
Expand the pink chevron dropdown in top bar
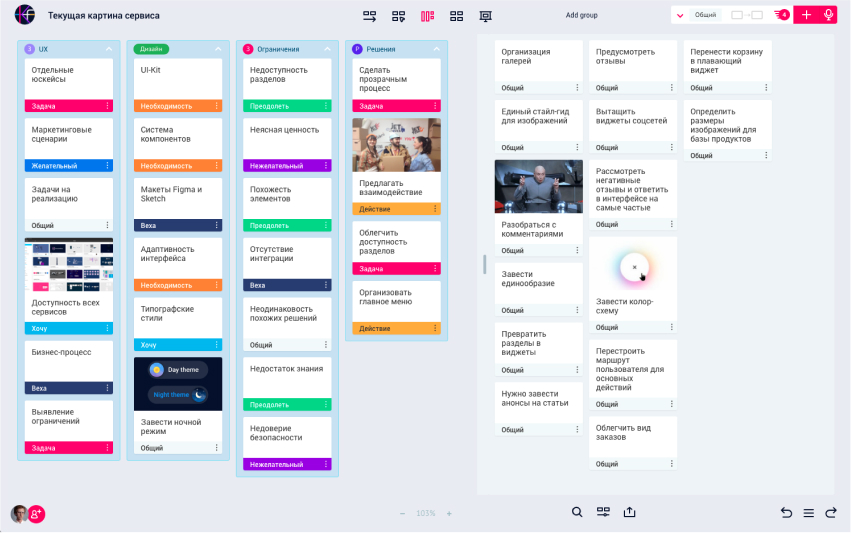(680, 15)
